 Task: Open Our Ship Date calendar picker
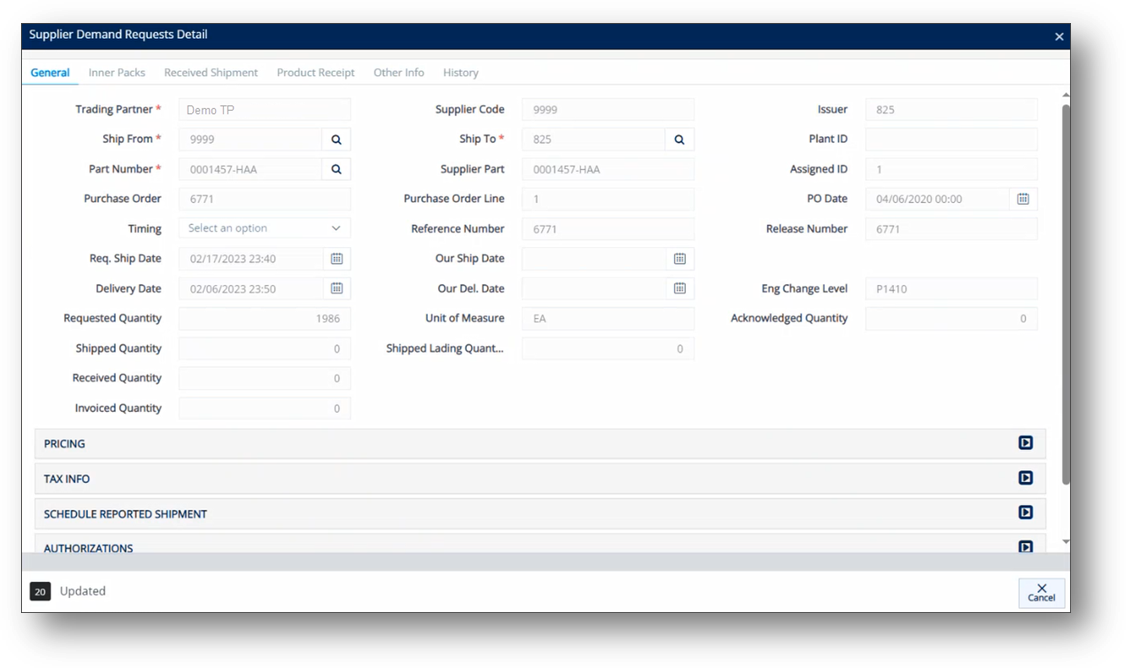[680, 259]
